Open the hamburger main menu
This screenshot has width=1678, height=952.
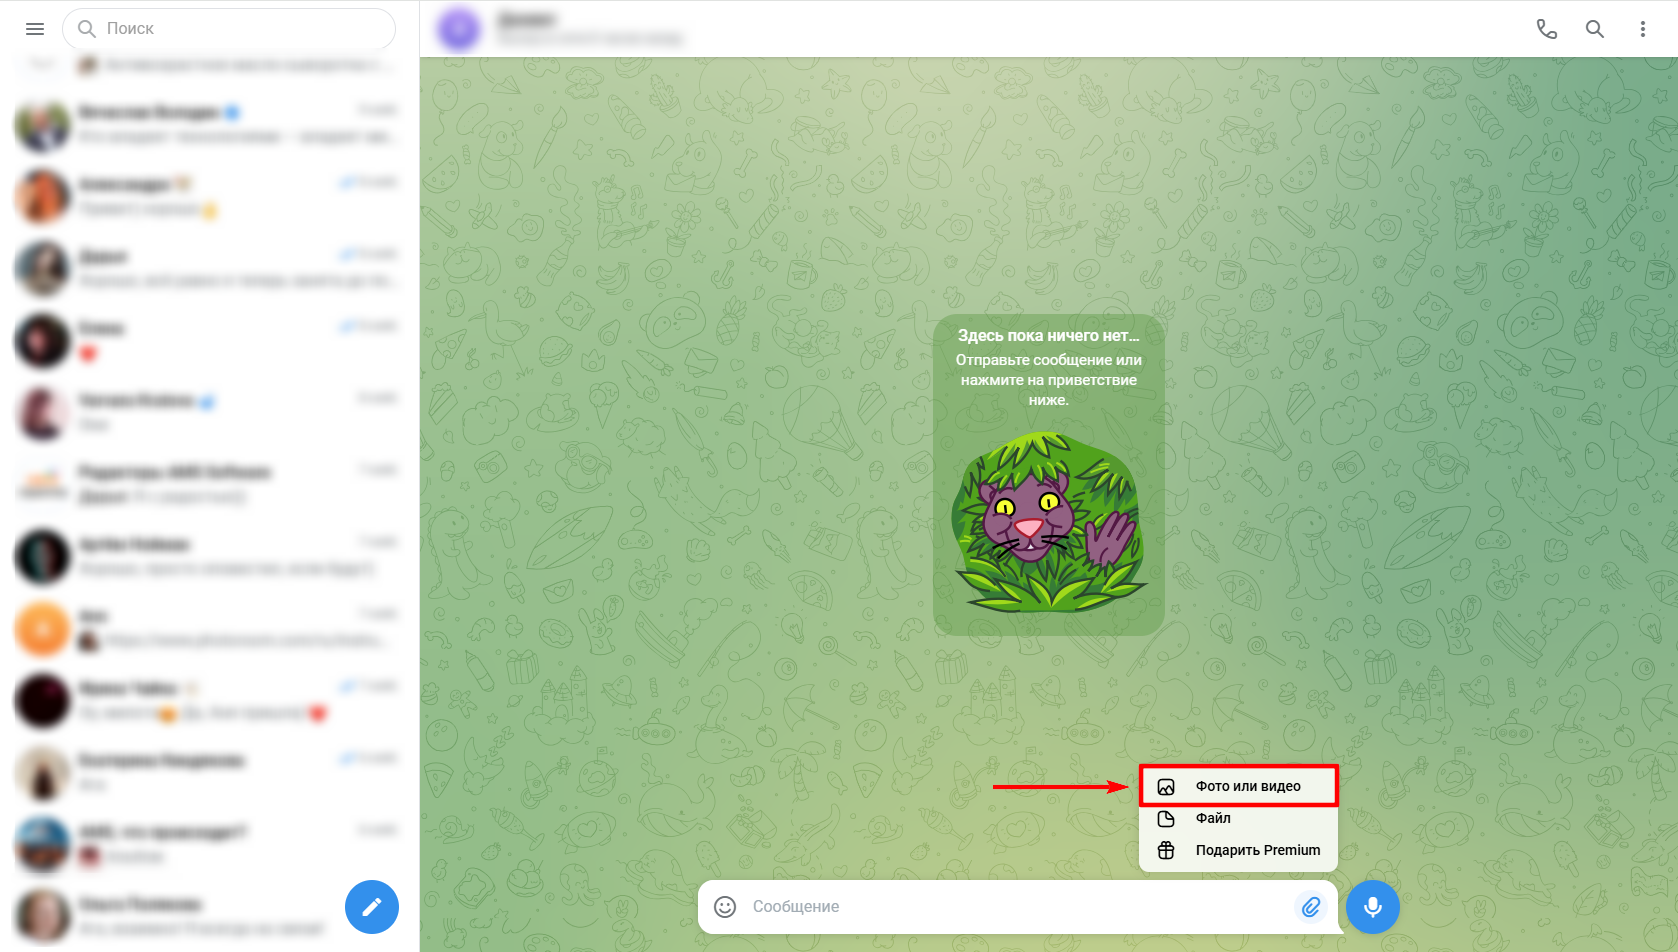[35, 29]
